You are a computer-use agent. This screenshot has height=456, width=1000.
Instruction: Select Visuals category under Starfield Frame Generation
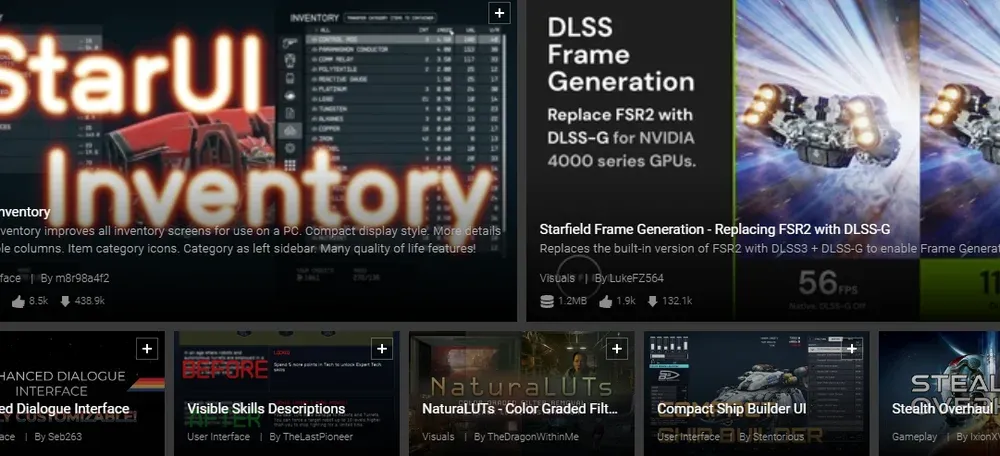(x=557, y=278)
